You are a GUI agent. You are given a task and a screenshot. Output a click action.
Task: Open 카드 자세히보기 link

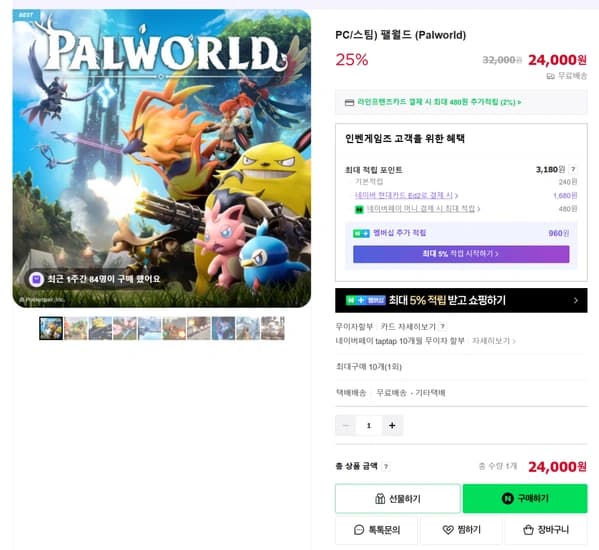coord(408,327)
